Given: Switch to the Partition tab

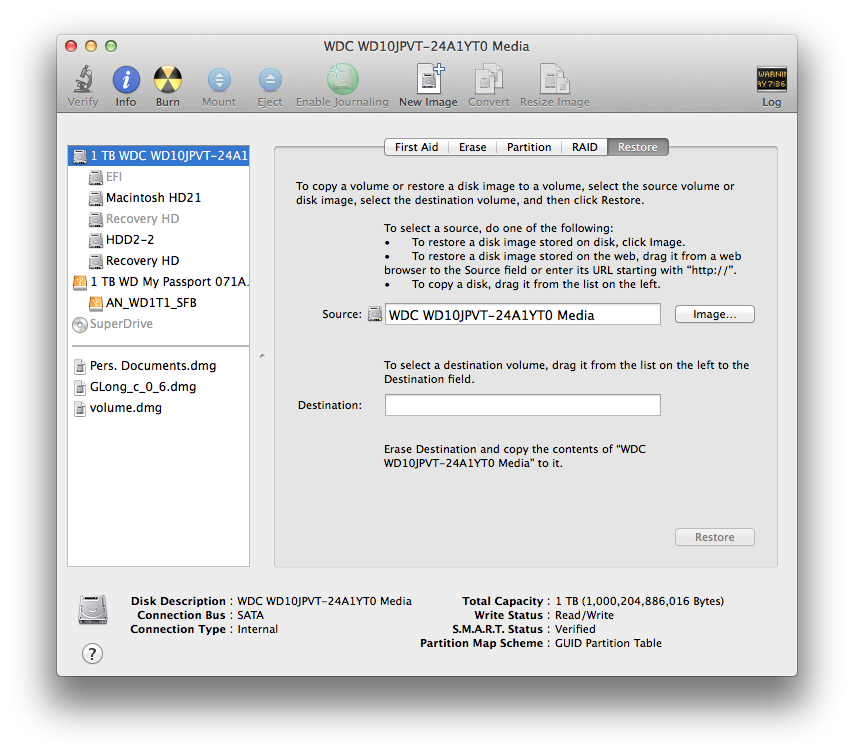Looking at the screenshot, I should coord(529,147).
